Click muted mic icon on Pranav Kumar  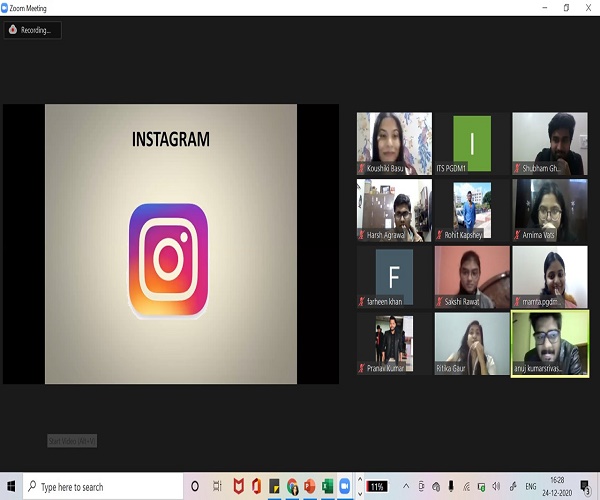pos(361,368)
